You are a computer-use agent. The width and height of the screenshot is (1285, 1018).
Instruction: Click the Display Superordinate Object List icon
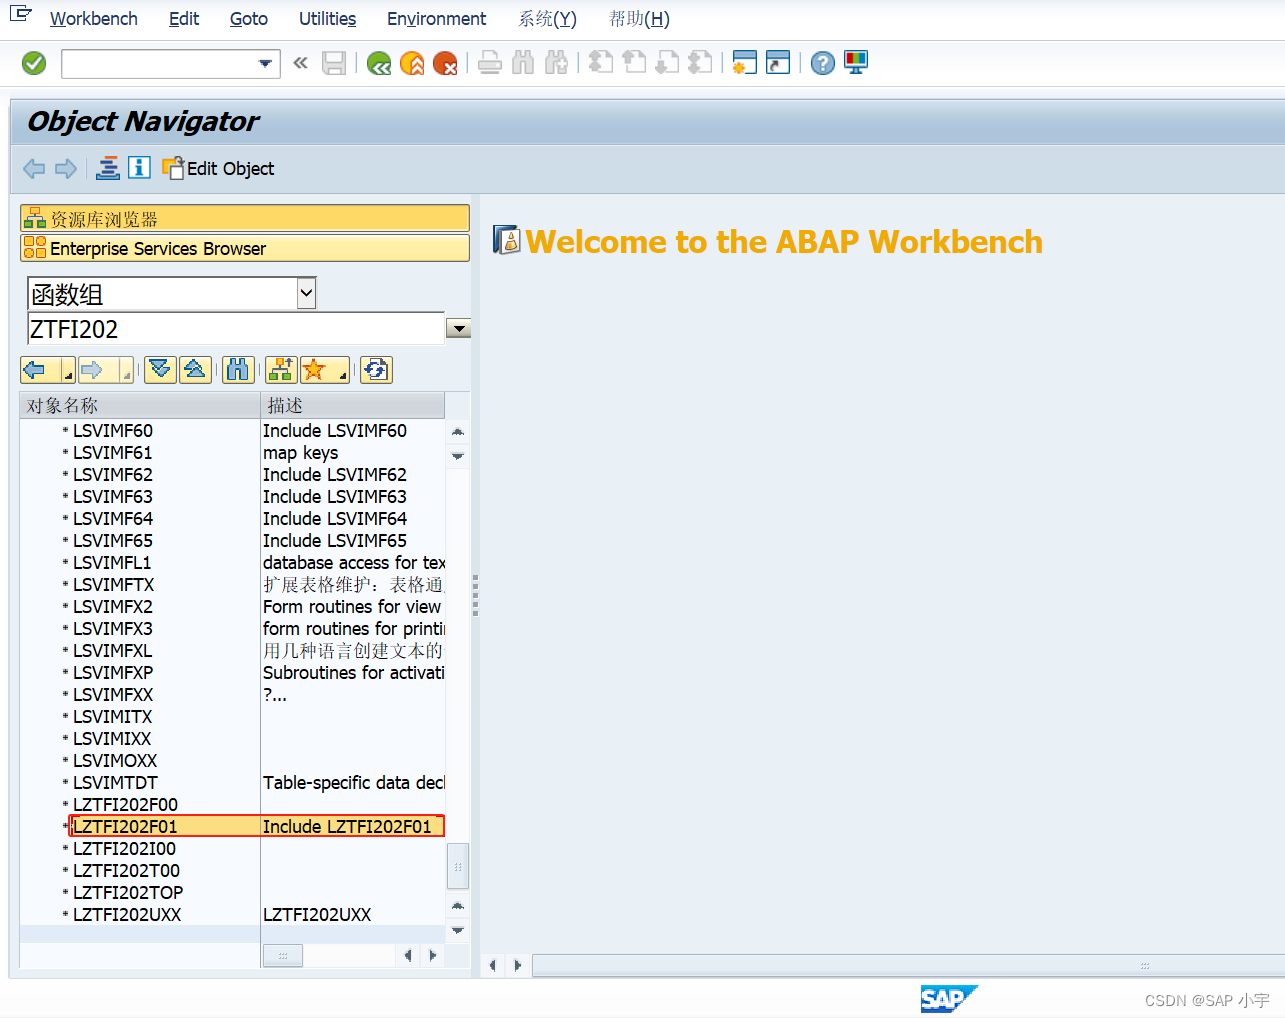(281, 370)
